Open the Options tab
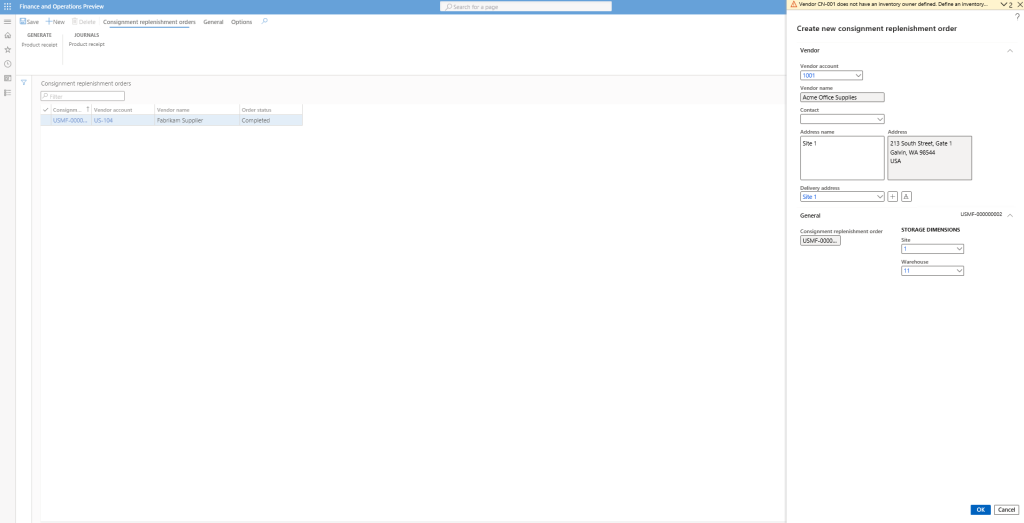The height and width of the screenshot is (523, 1024). pyautogui.click(x=241, y=21)
